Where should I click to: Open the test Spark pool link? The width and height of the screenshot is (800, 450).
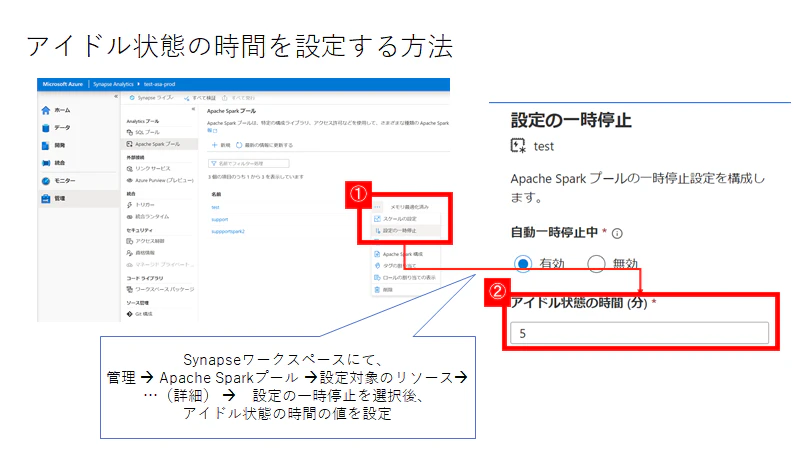215,208
